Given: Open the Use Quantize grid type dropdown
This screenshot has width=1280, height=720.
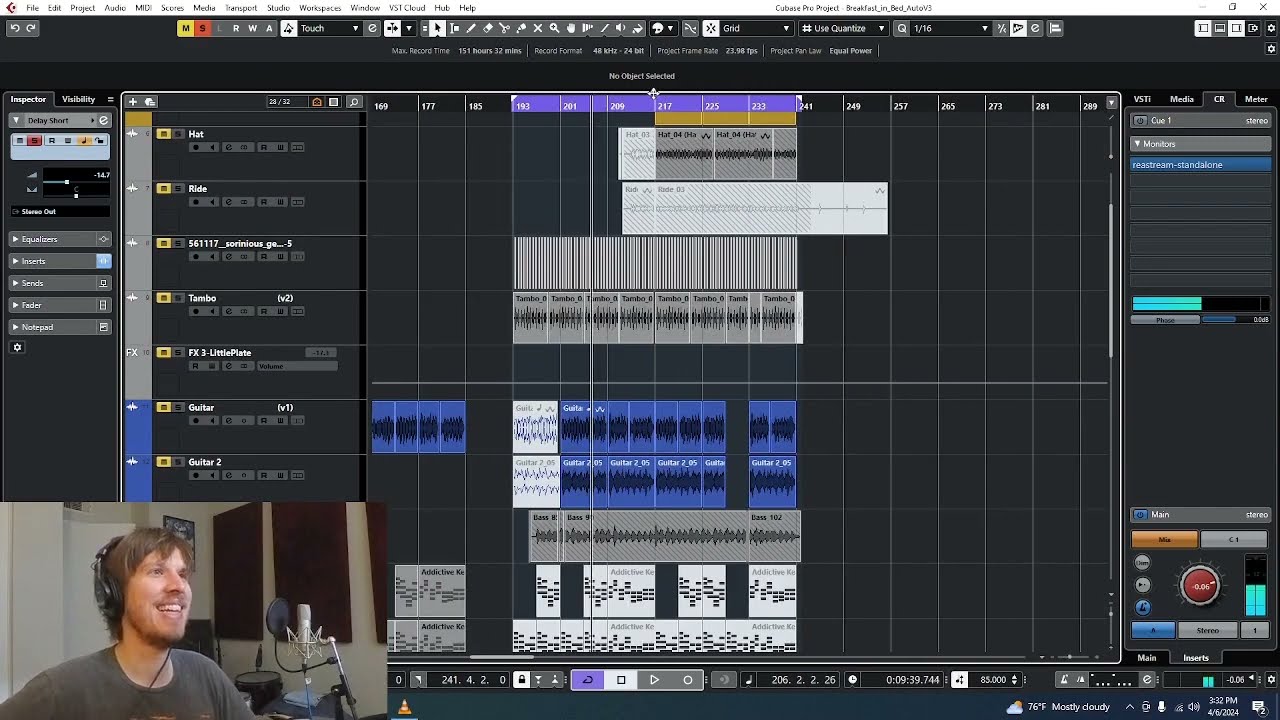Looking at the screenshot, I should point(842,28).
